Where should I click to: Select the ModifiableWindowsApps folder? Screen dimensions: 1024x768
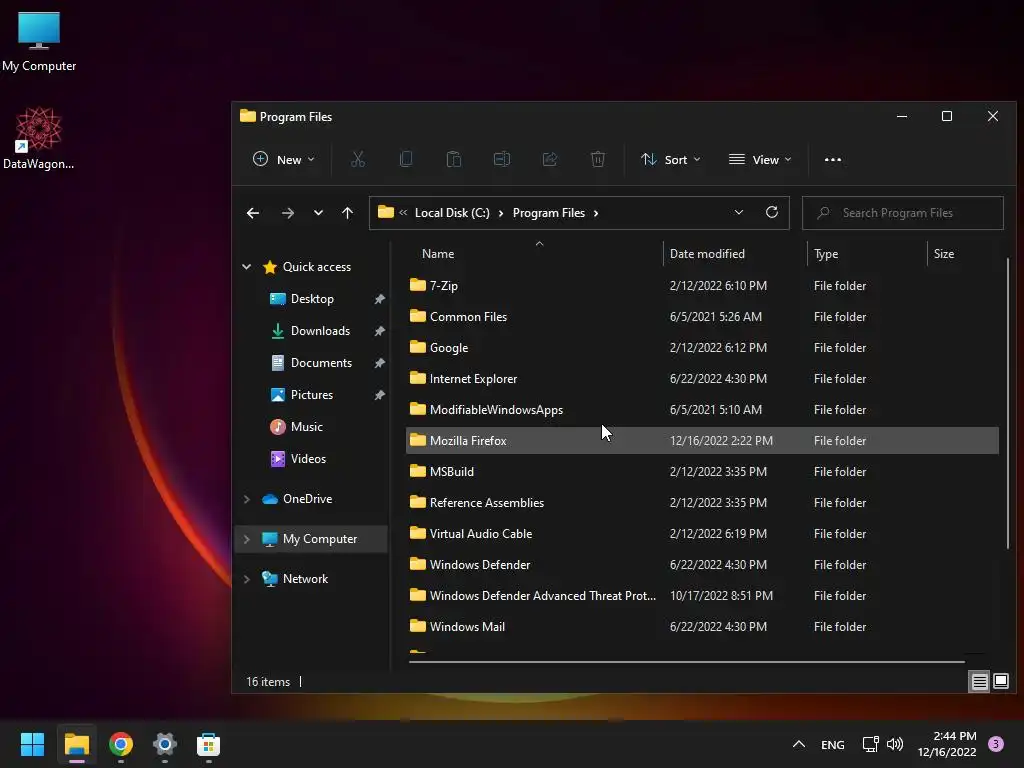702,409
